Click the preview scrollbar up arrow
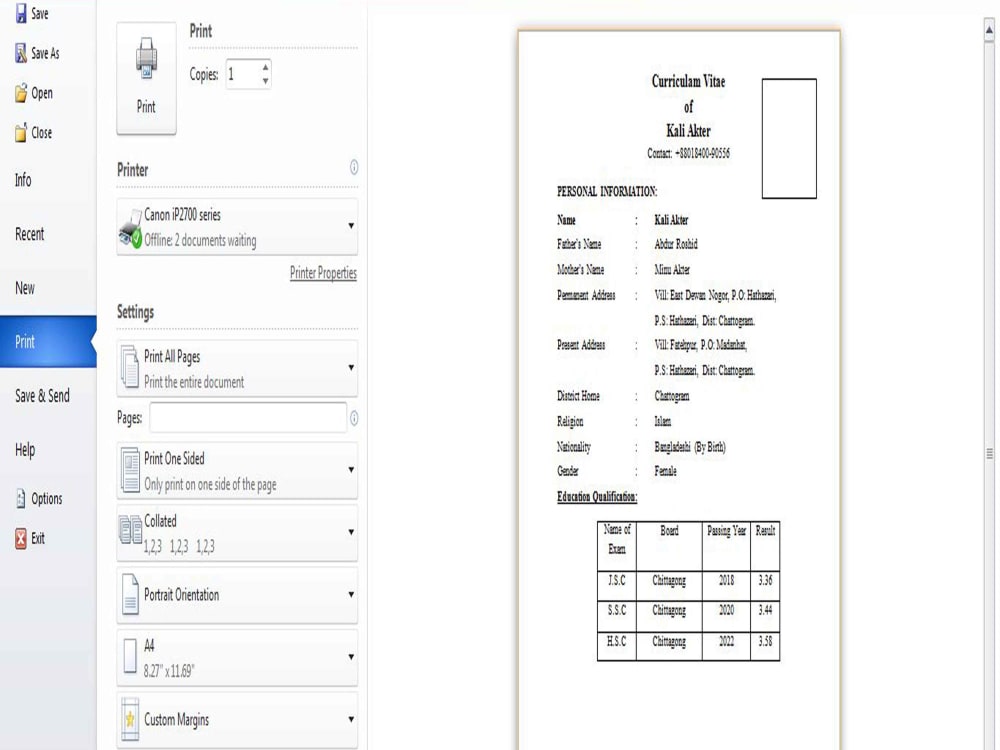Screen dimensions: 1000x750 point(989,30)
